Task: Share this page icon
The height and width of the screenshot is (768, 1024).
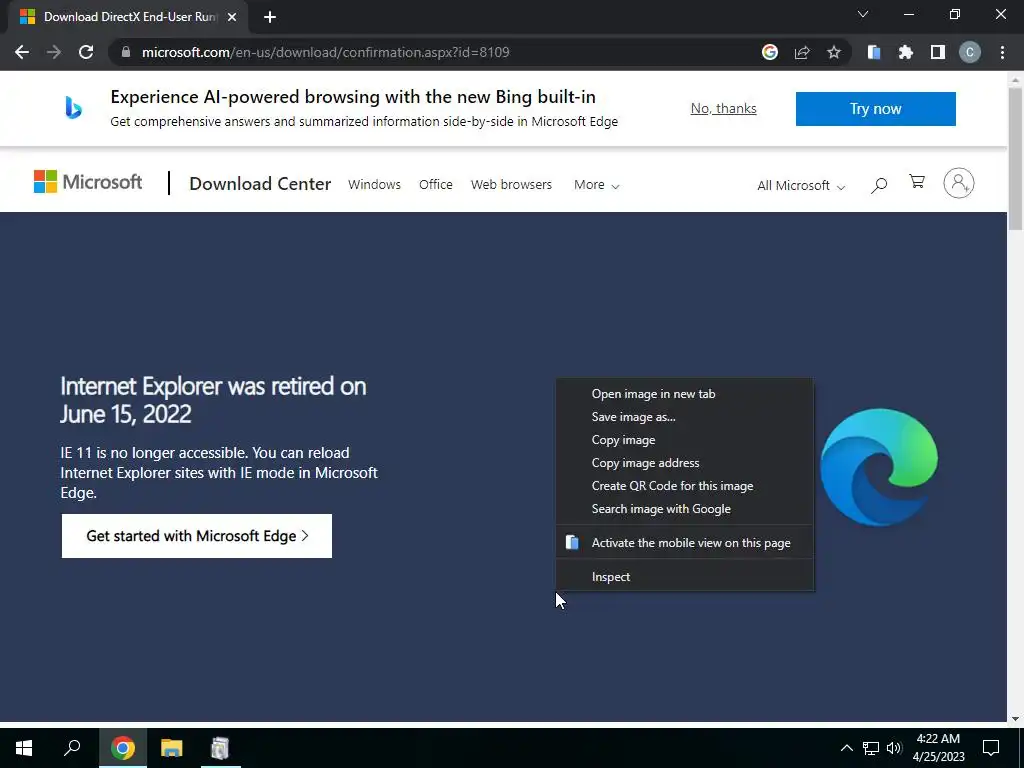Action: pyautogui.click(x=802, y=52)
